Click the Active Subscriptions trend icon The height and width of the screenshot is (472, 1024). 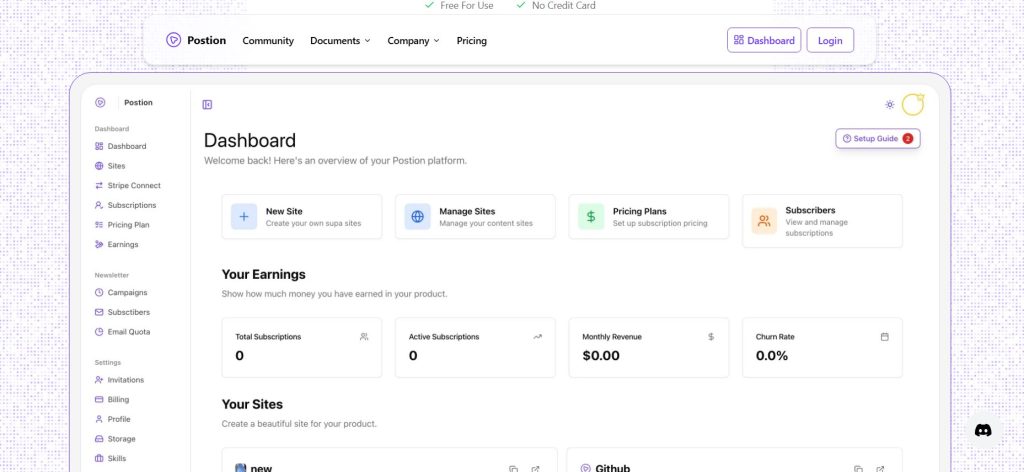point(537,337)
